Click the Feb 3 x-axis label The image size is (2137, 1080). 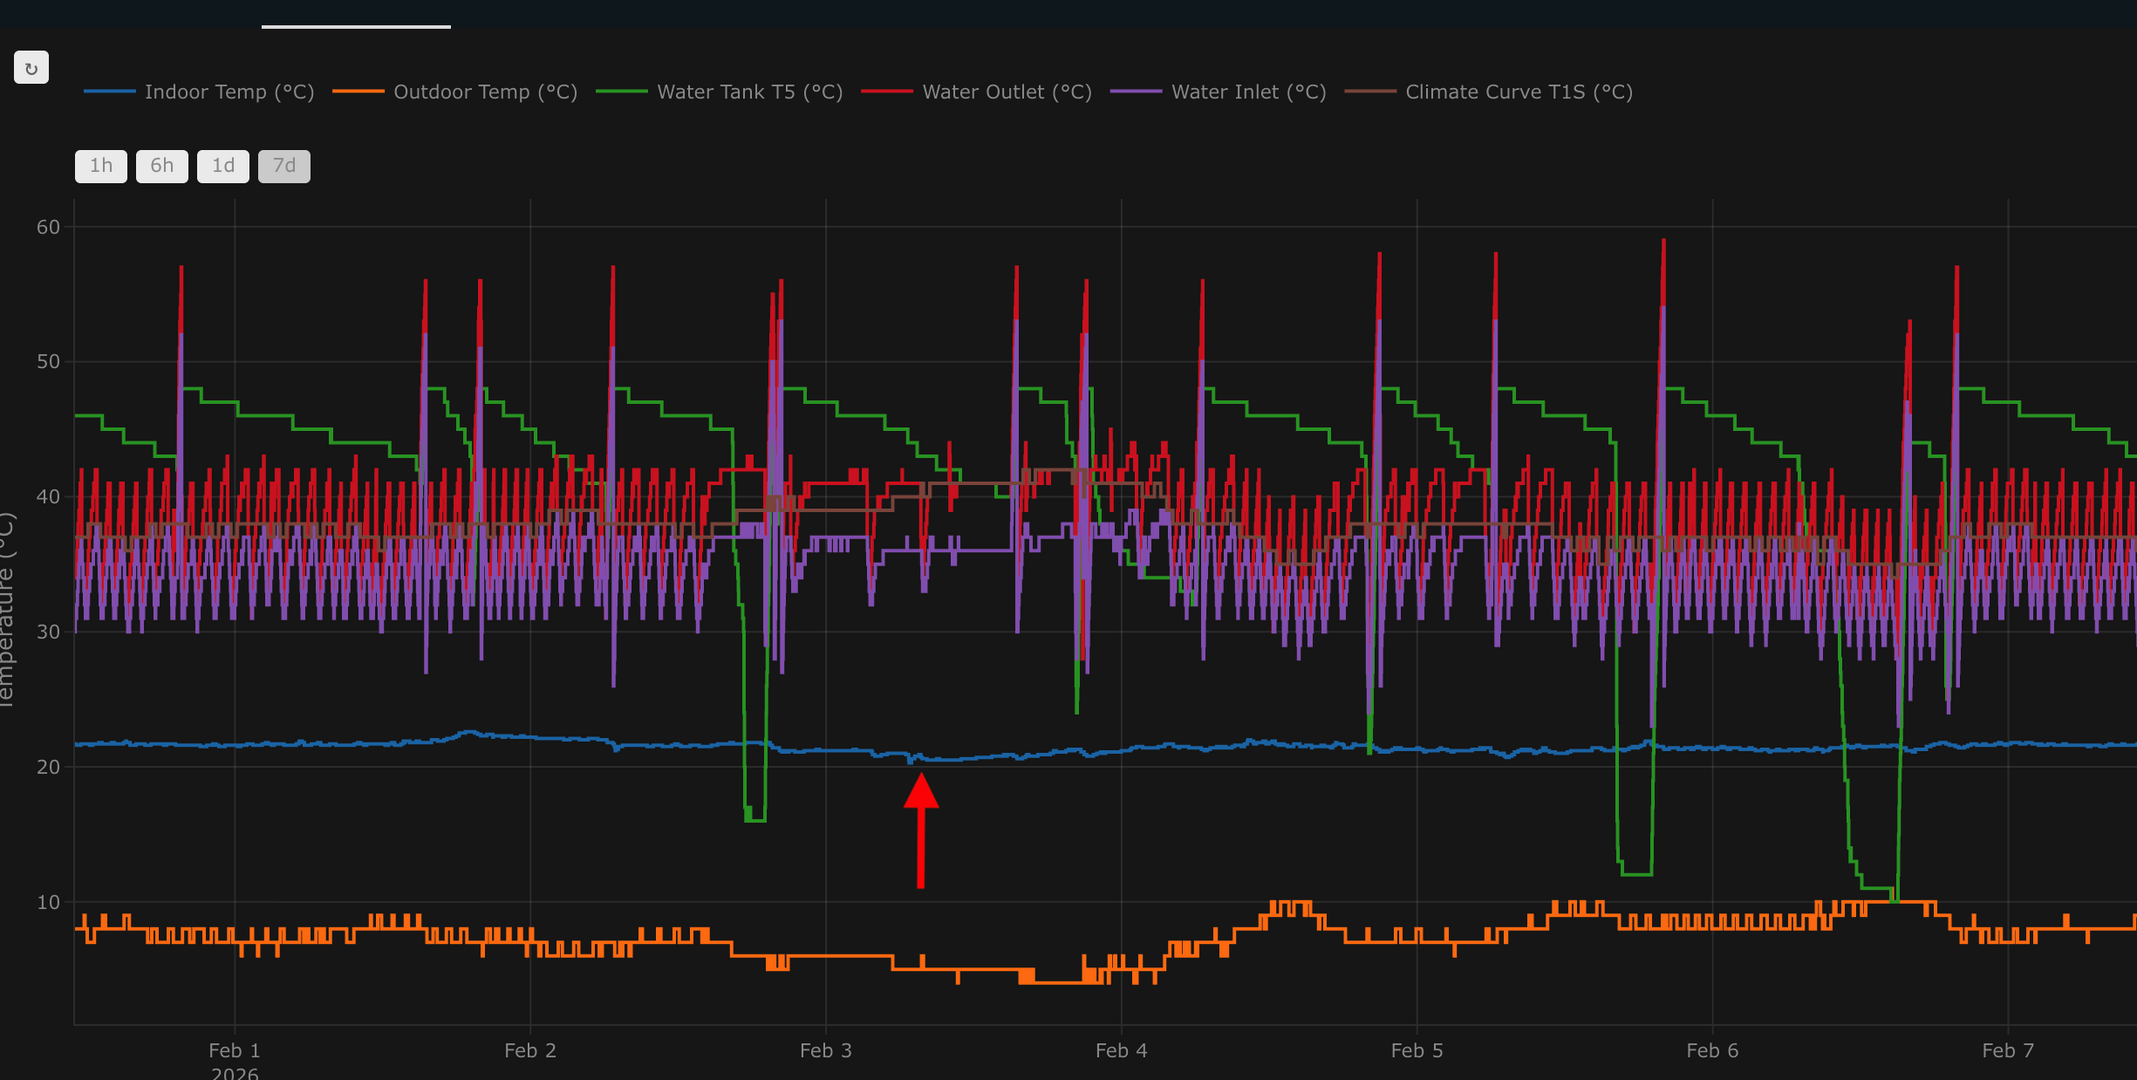(826, 1051)
